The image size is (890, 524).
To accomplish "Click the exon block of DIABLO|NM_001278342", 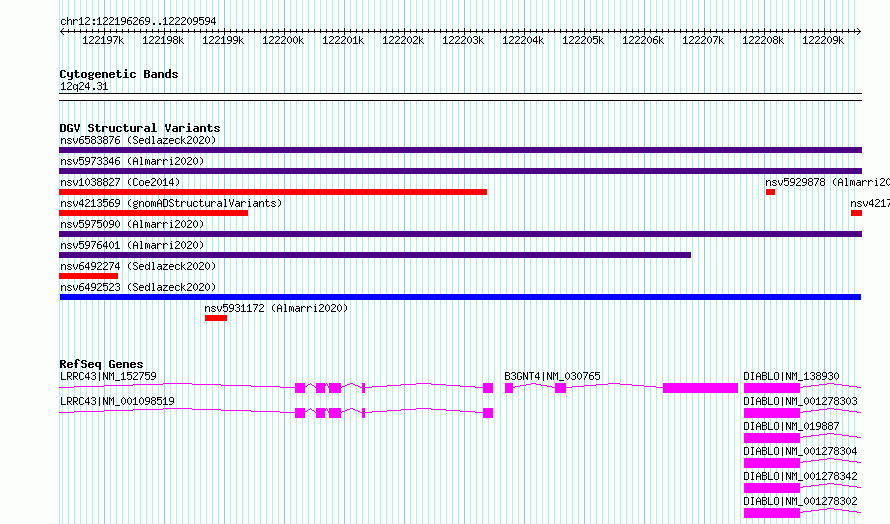I will [772, 488].
